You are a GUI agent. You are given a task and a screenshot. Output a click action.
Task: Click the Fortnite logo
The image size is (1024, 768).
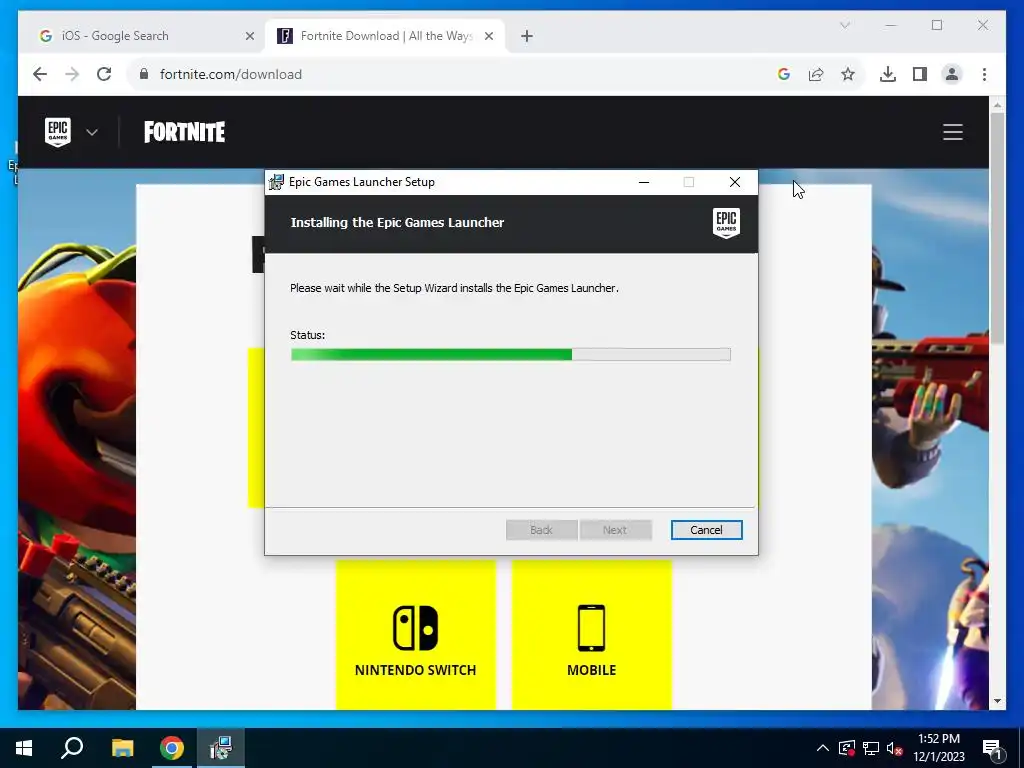click(x=185, y=132)
